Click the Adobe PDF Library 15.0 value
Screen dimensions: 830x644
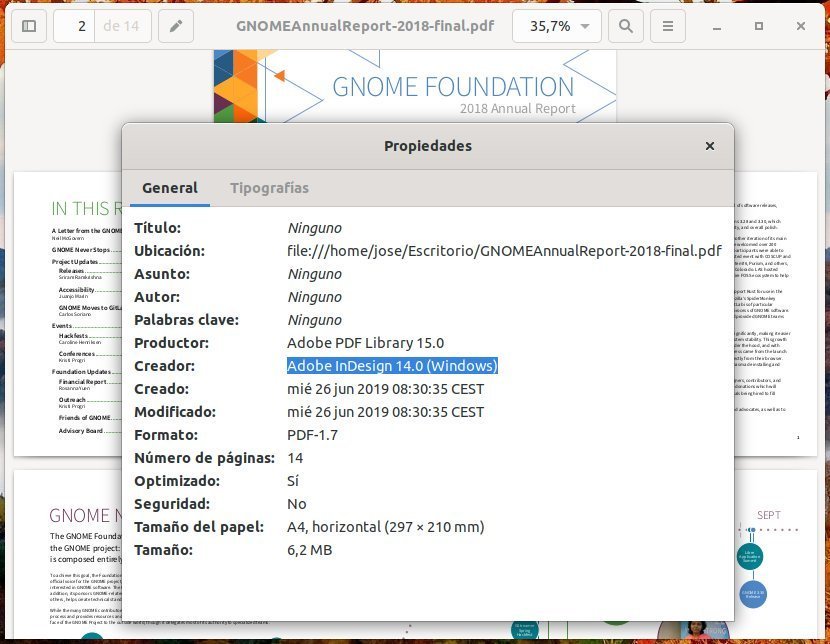(x=365, y=343)
